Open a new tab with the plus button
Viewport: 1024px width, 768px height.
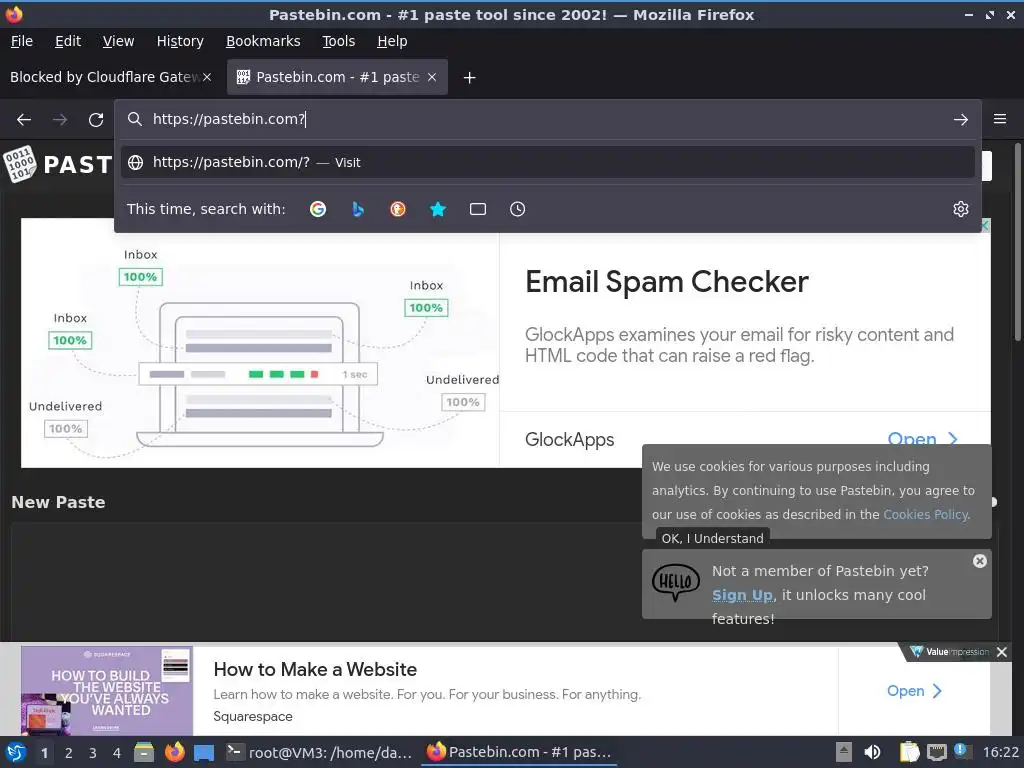(470, 78)
